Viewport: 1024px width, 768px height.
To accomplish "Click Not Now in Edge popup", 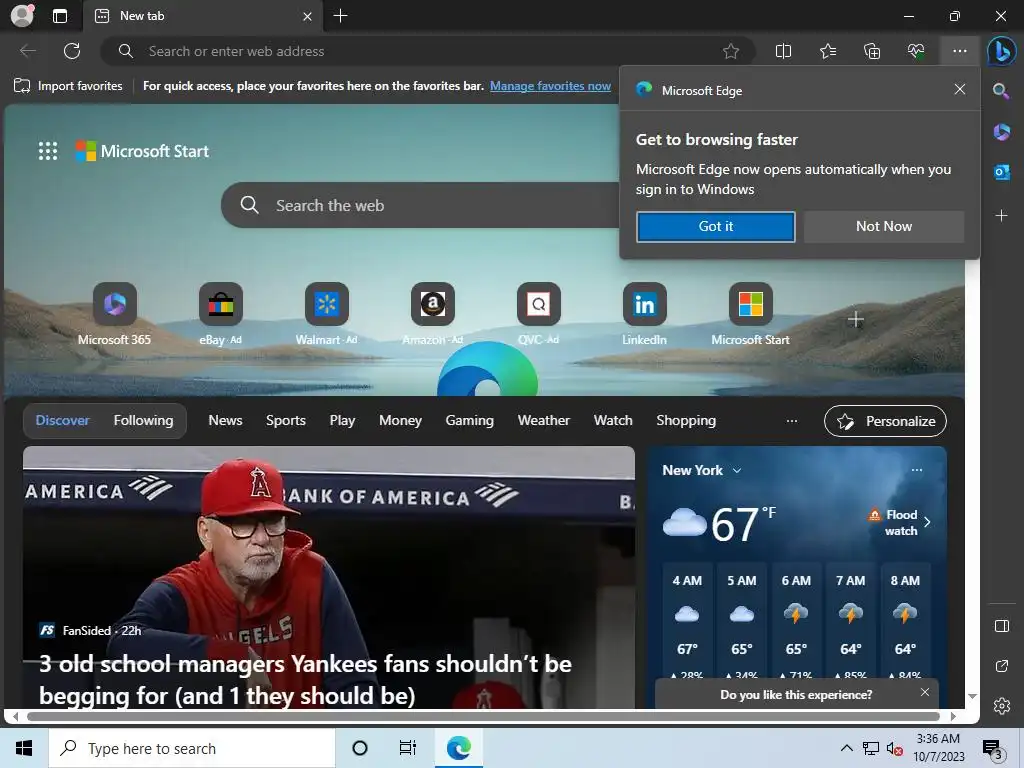I will [x=884, y=227].
